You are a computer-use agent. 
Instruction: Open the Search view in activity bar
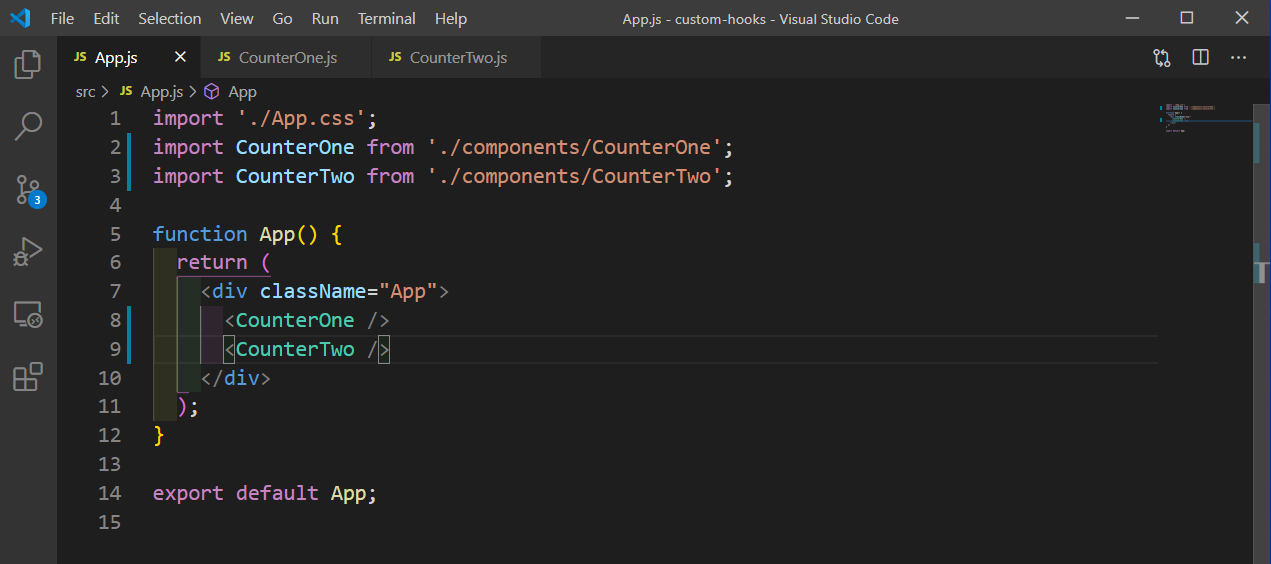[x=28, y=127]
